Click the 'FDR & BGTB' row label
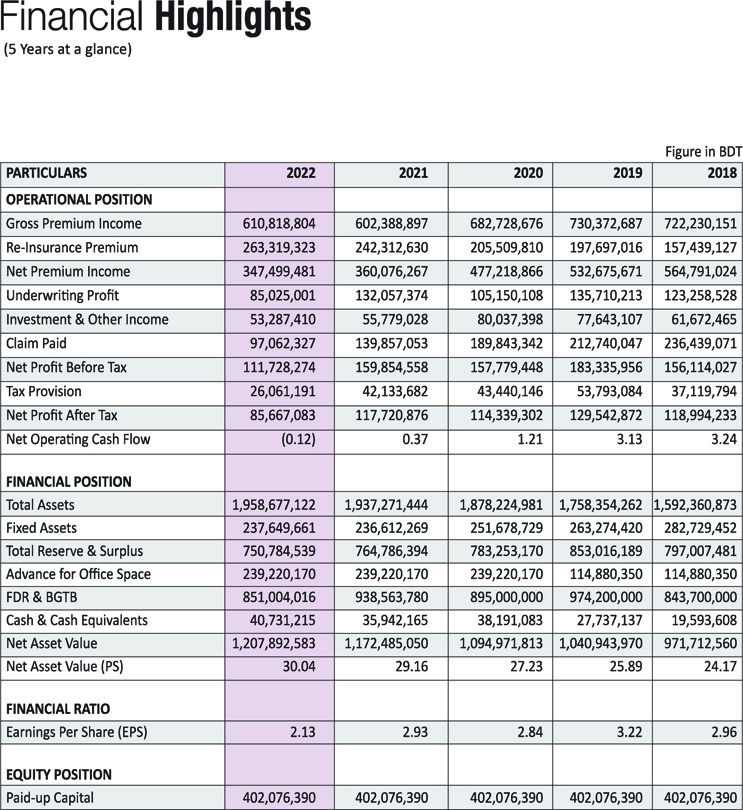 (x=42, y=597)
